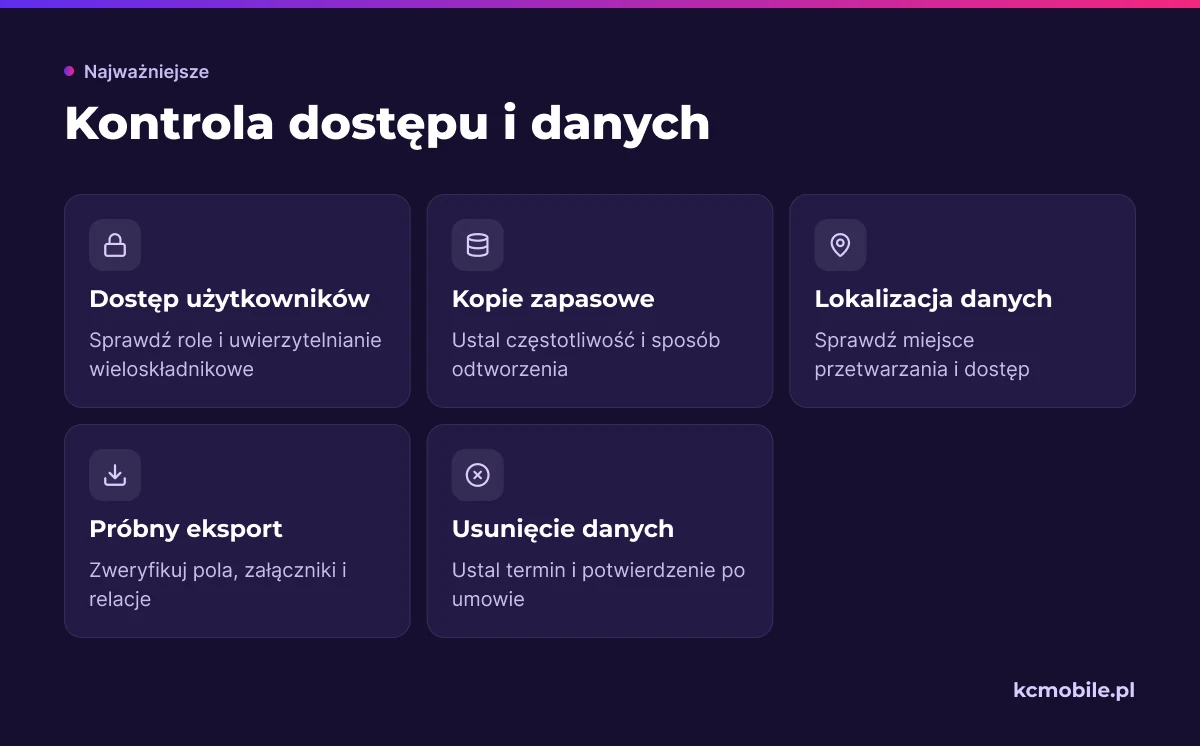Select the Lokalizacja danych heading
The width and height of the screenshot is (1200, 746).
[933, 299]
